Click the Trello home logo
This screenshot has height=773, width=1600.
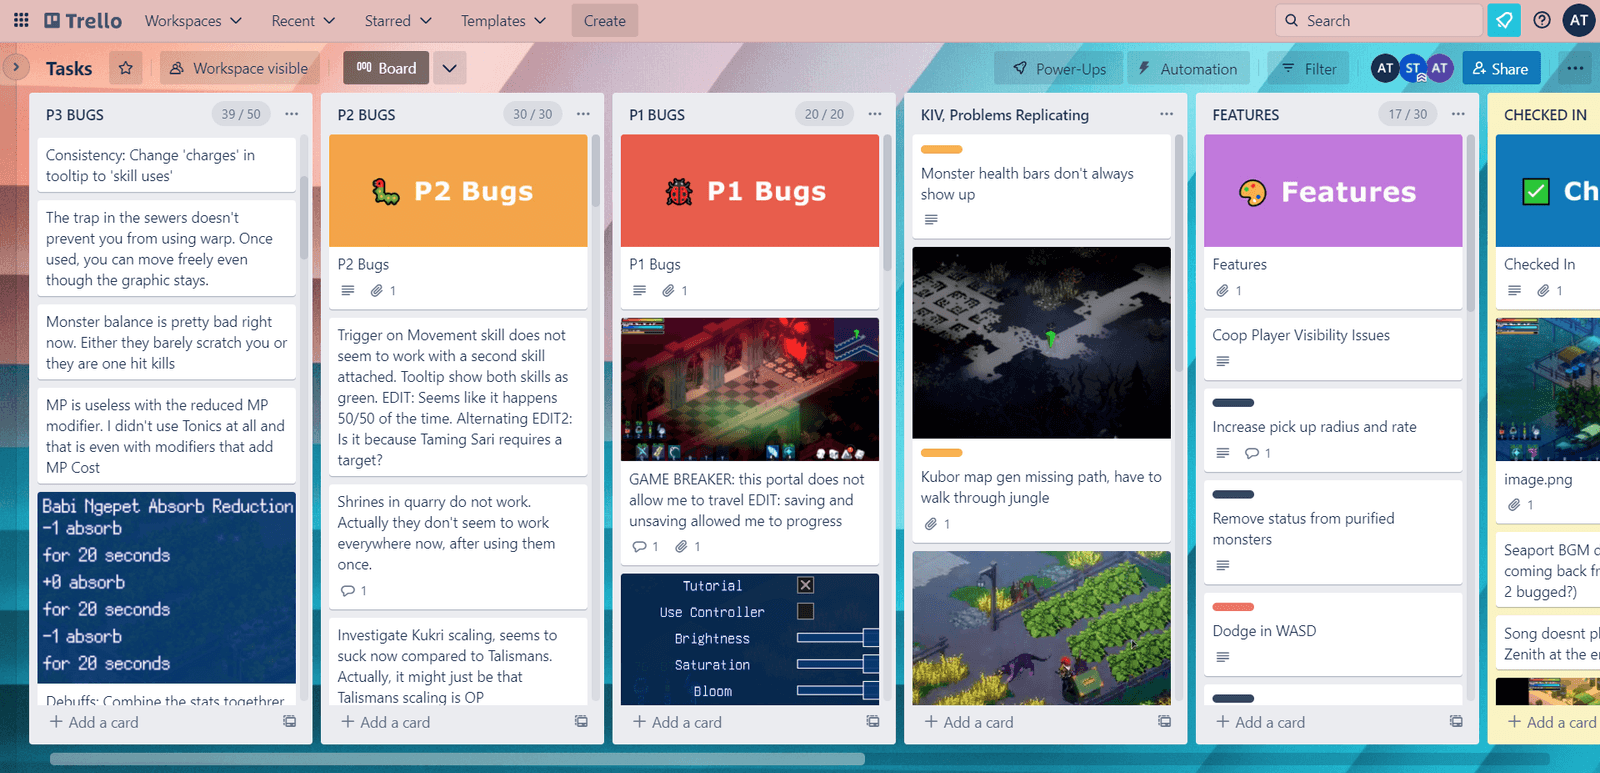83,20
